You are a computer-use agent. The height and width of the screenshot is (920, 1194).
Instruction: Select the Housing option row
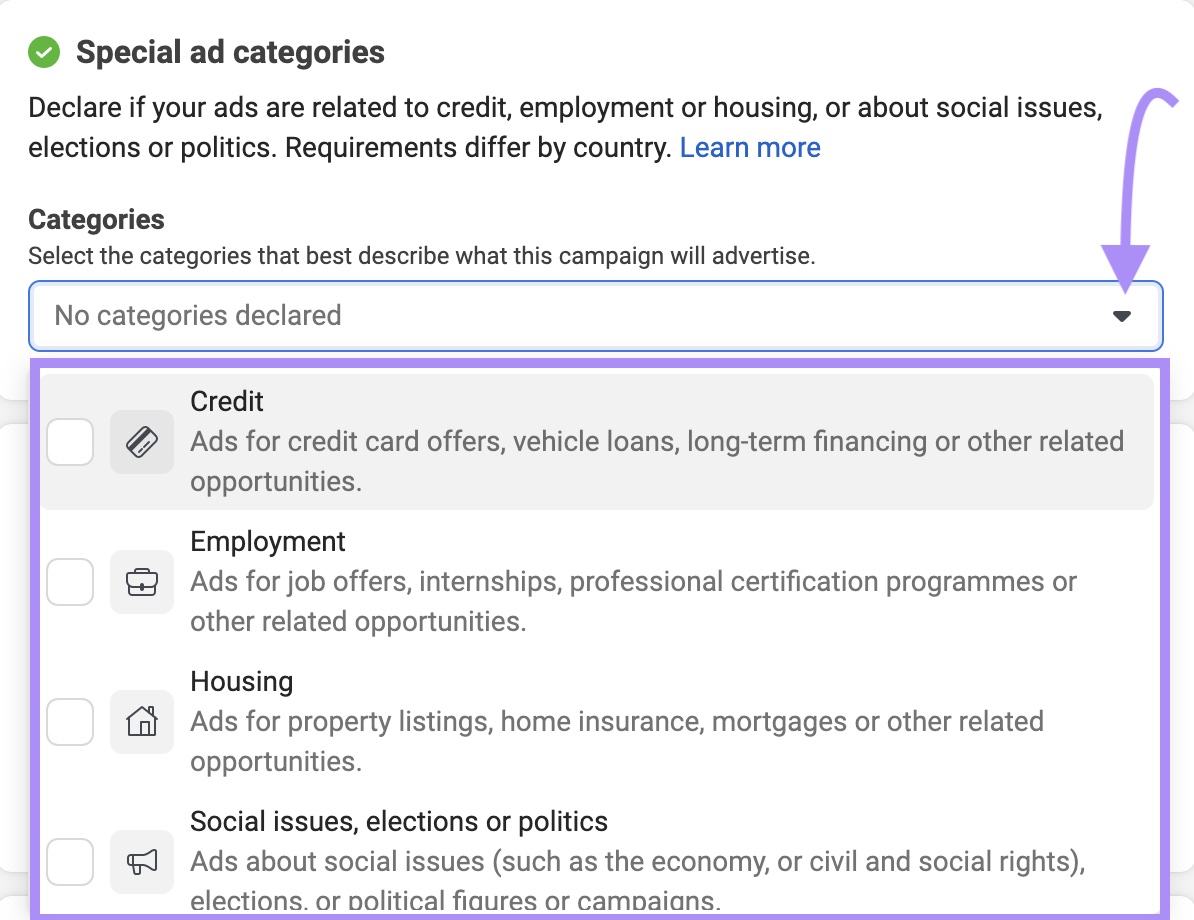(x=600, y=721)
